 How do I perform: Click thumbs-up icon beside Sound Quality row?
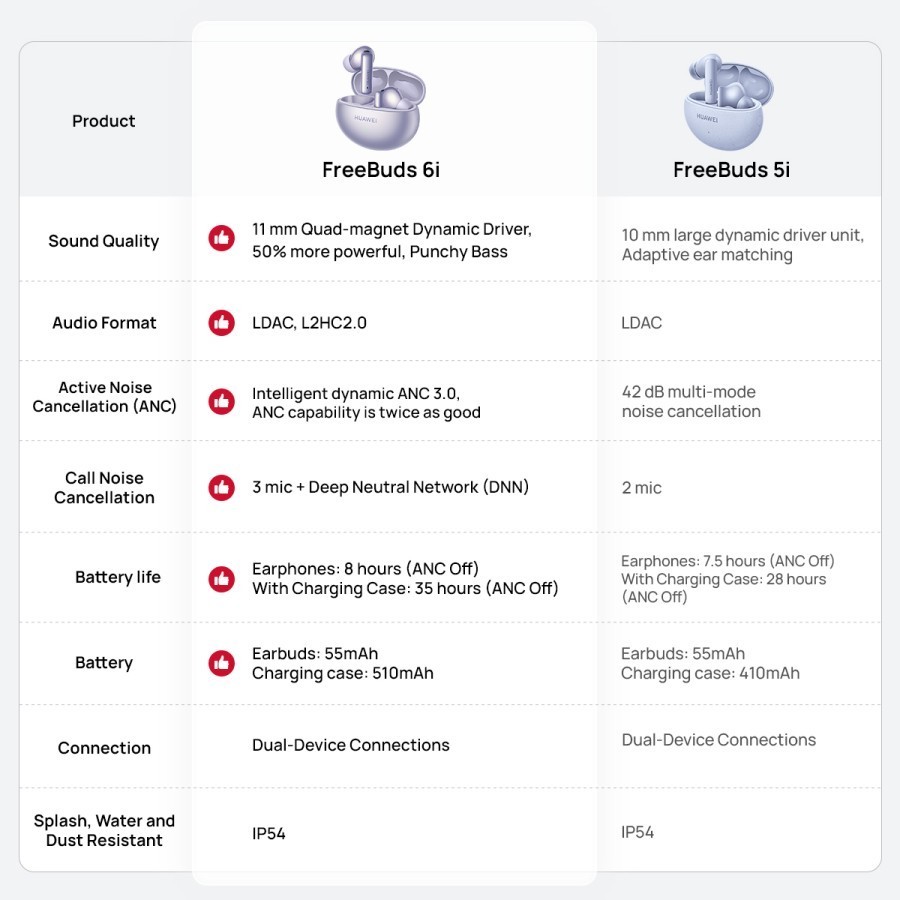(x=221, y=238)
